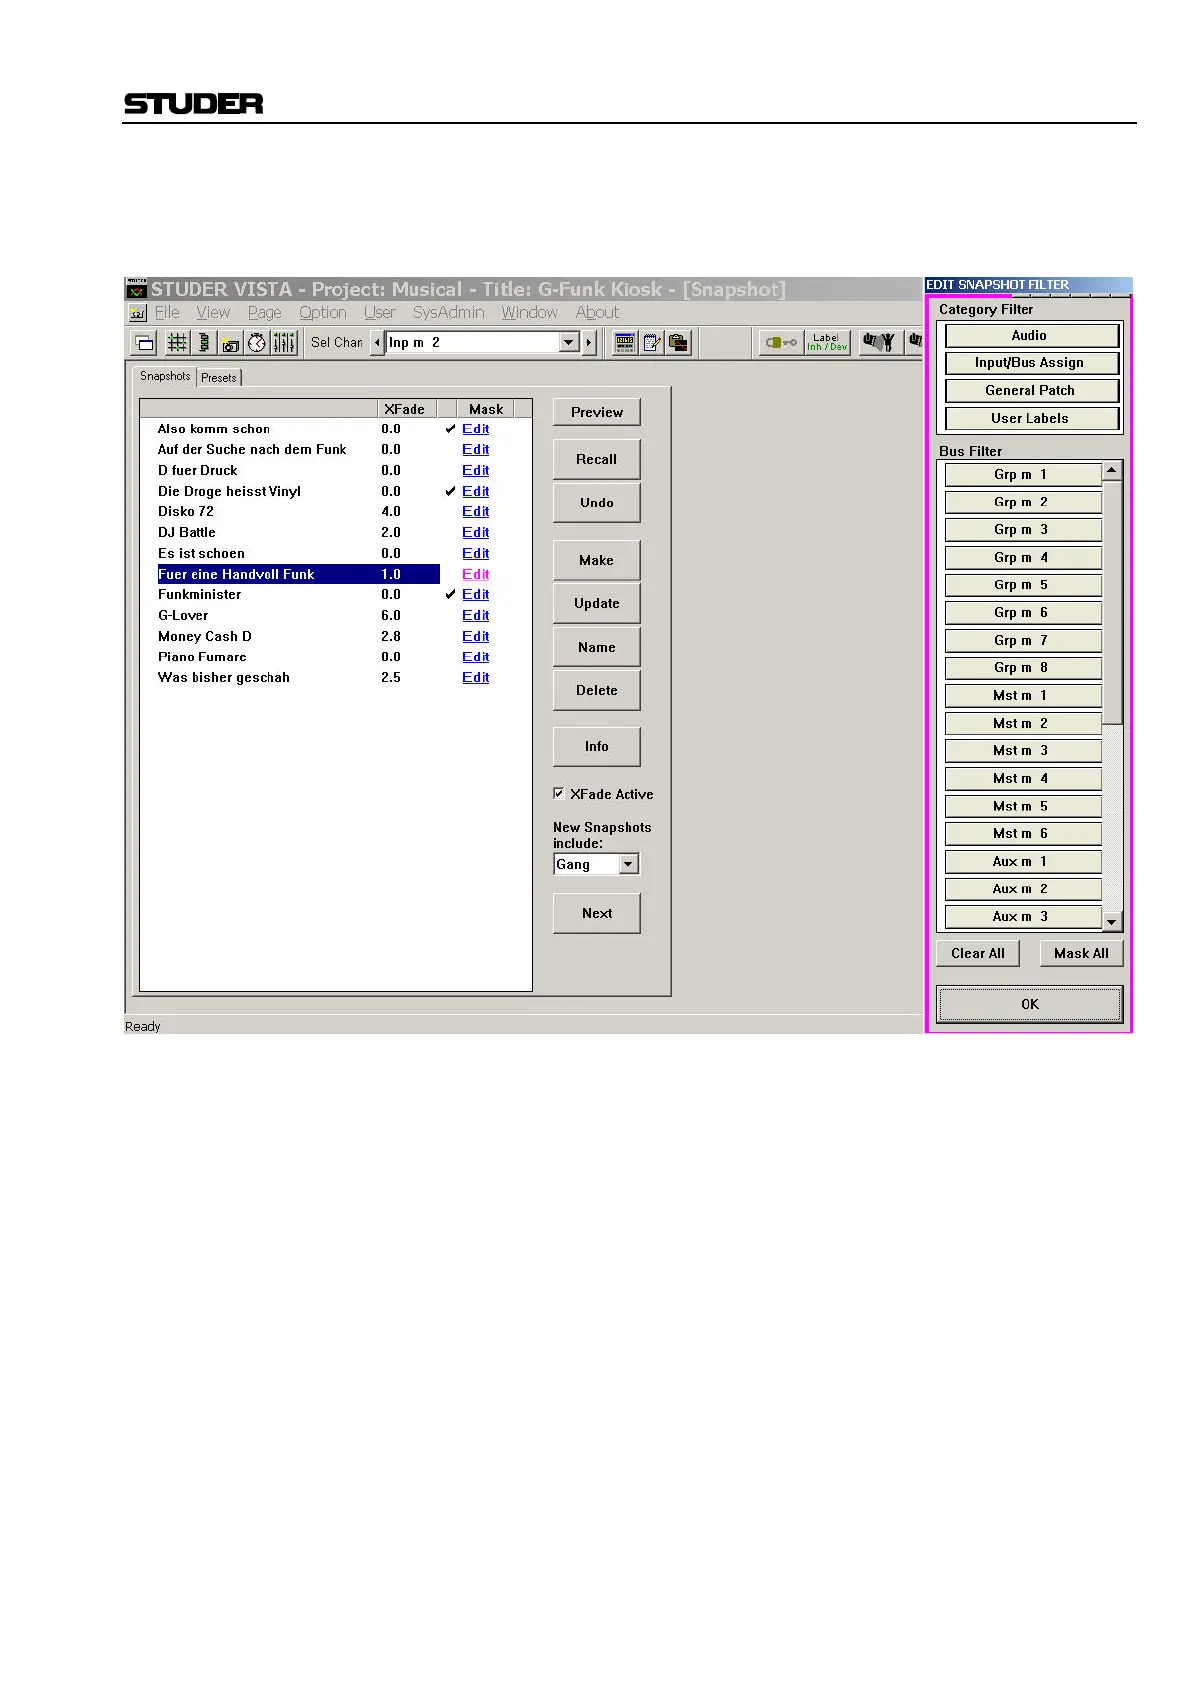1190x1684 pixels.
Task: Click the Delete button
Action: [597, 690]
